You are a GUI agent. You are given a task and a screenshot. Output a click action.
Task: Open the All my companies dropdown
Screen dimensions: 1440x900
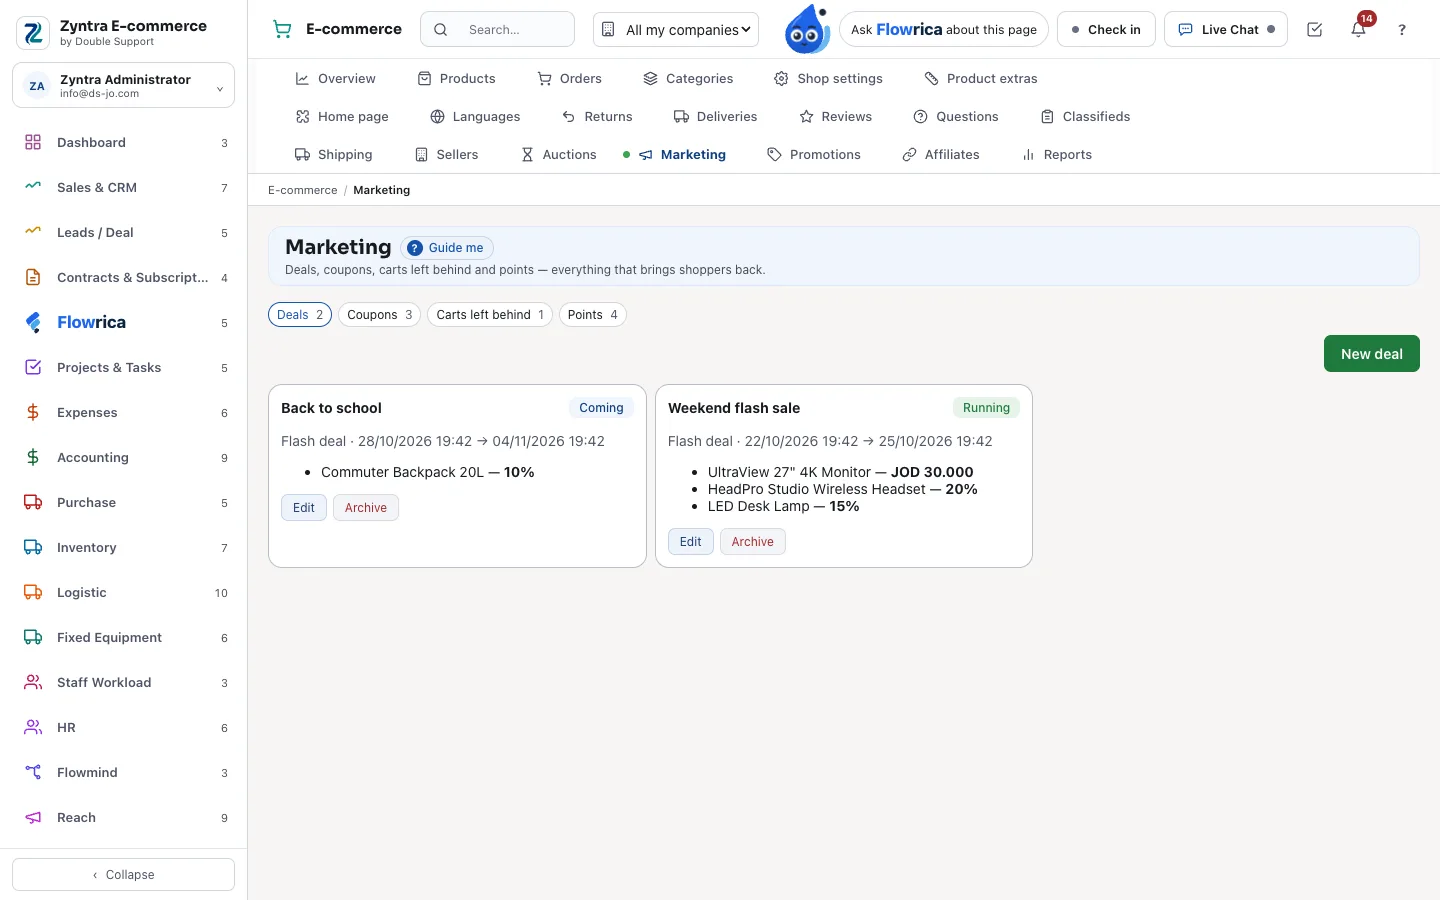click(x=676, y=29)
